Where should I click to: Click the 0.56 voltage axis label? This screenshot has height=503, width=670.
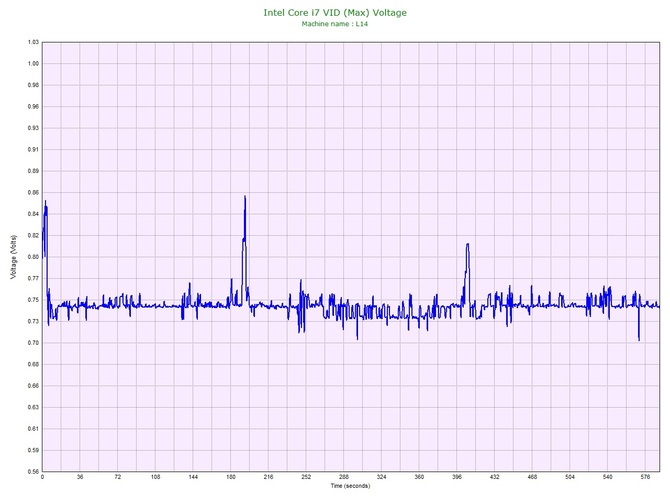(x=33, y=471)
